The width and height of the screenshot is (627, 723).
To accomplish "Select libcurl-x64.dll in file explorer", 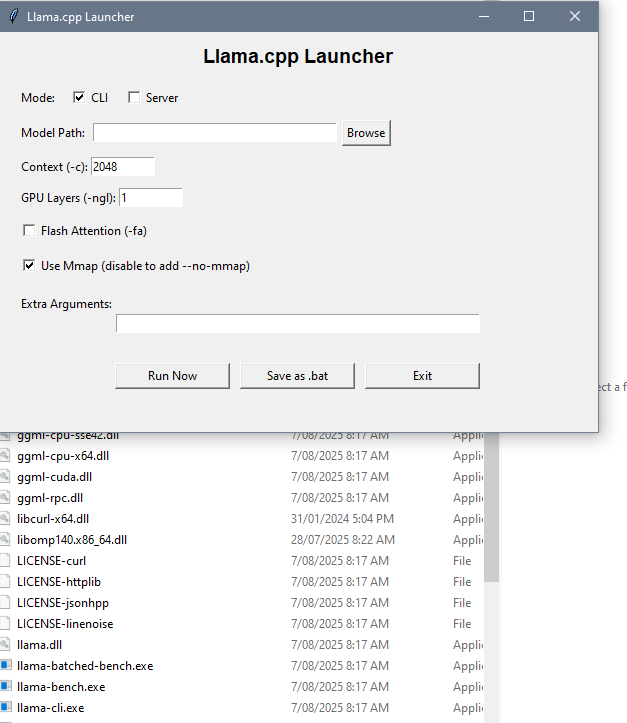I will [x=53, y=519].
